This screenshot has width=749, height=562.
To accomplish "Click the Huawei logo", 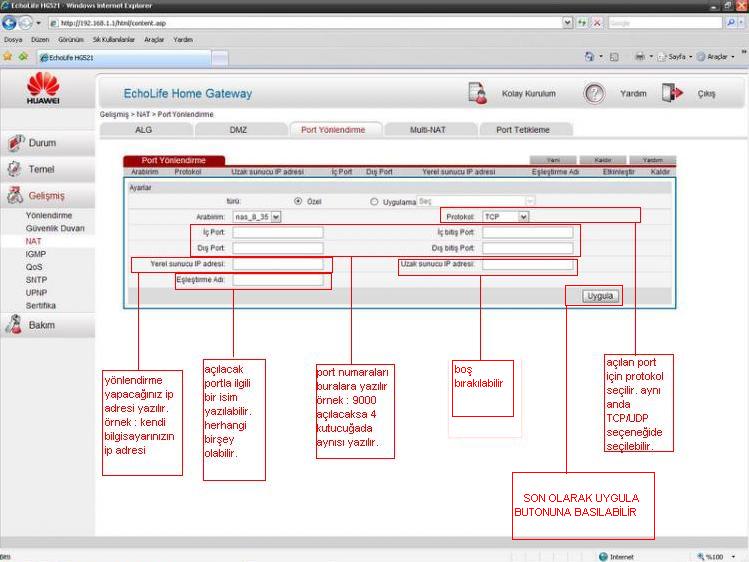I will (x=43, y=88).
